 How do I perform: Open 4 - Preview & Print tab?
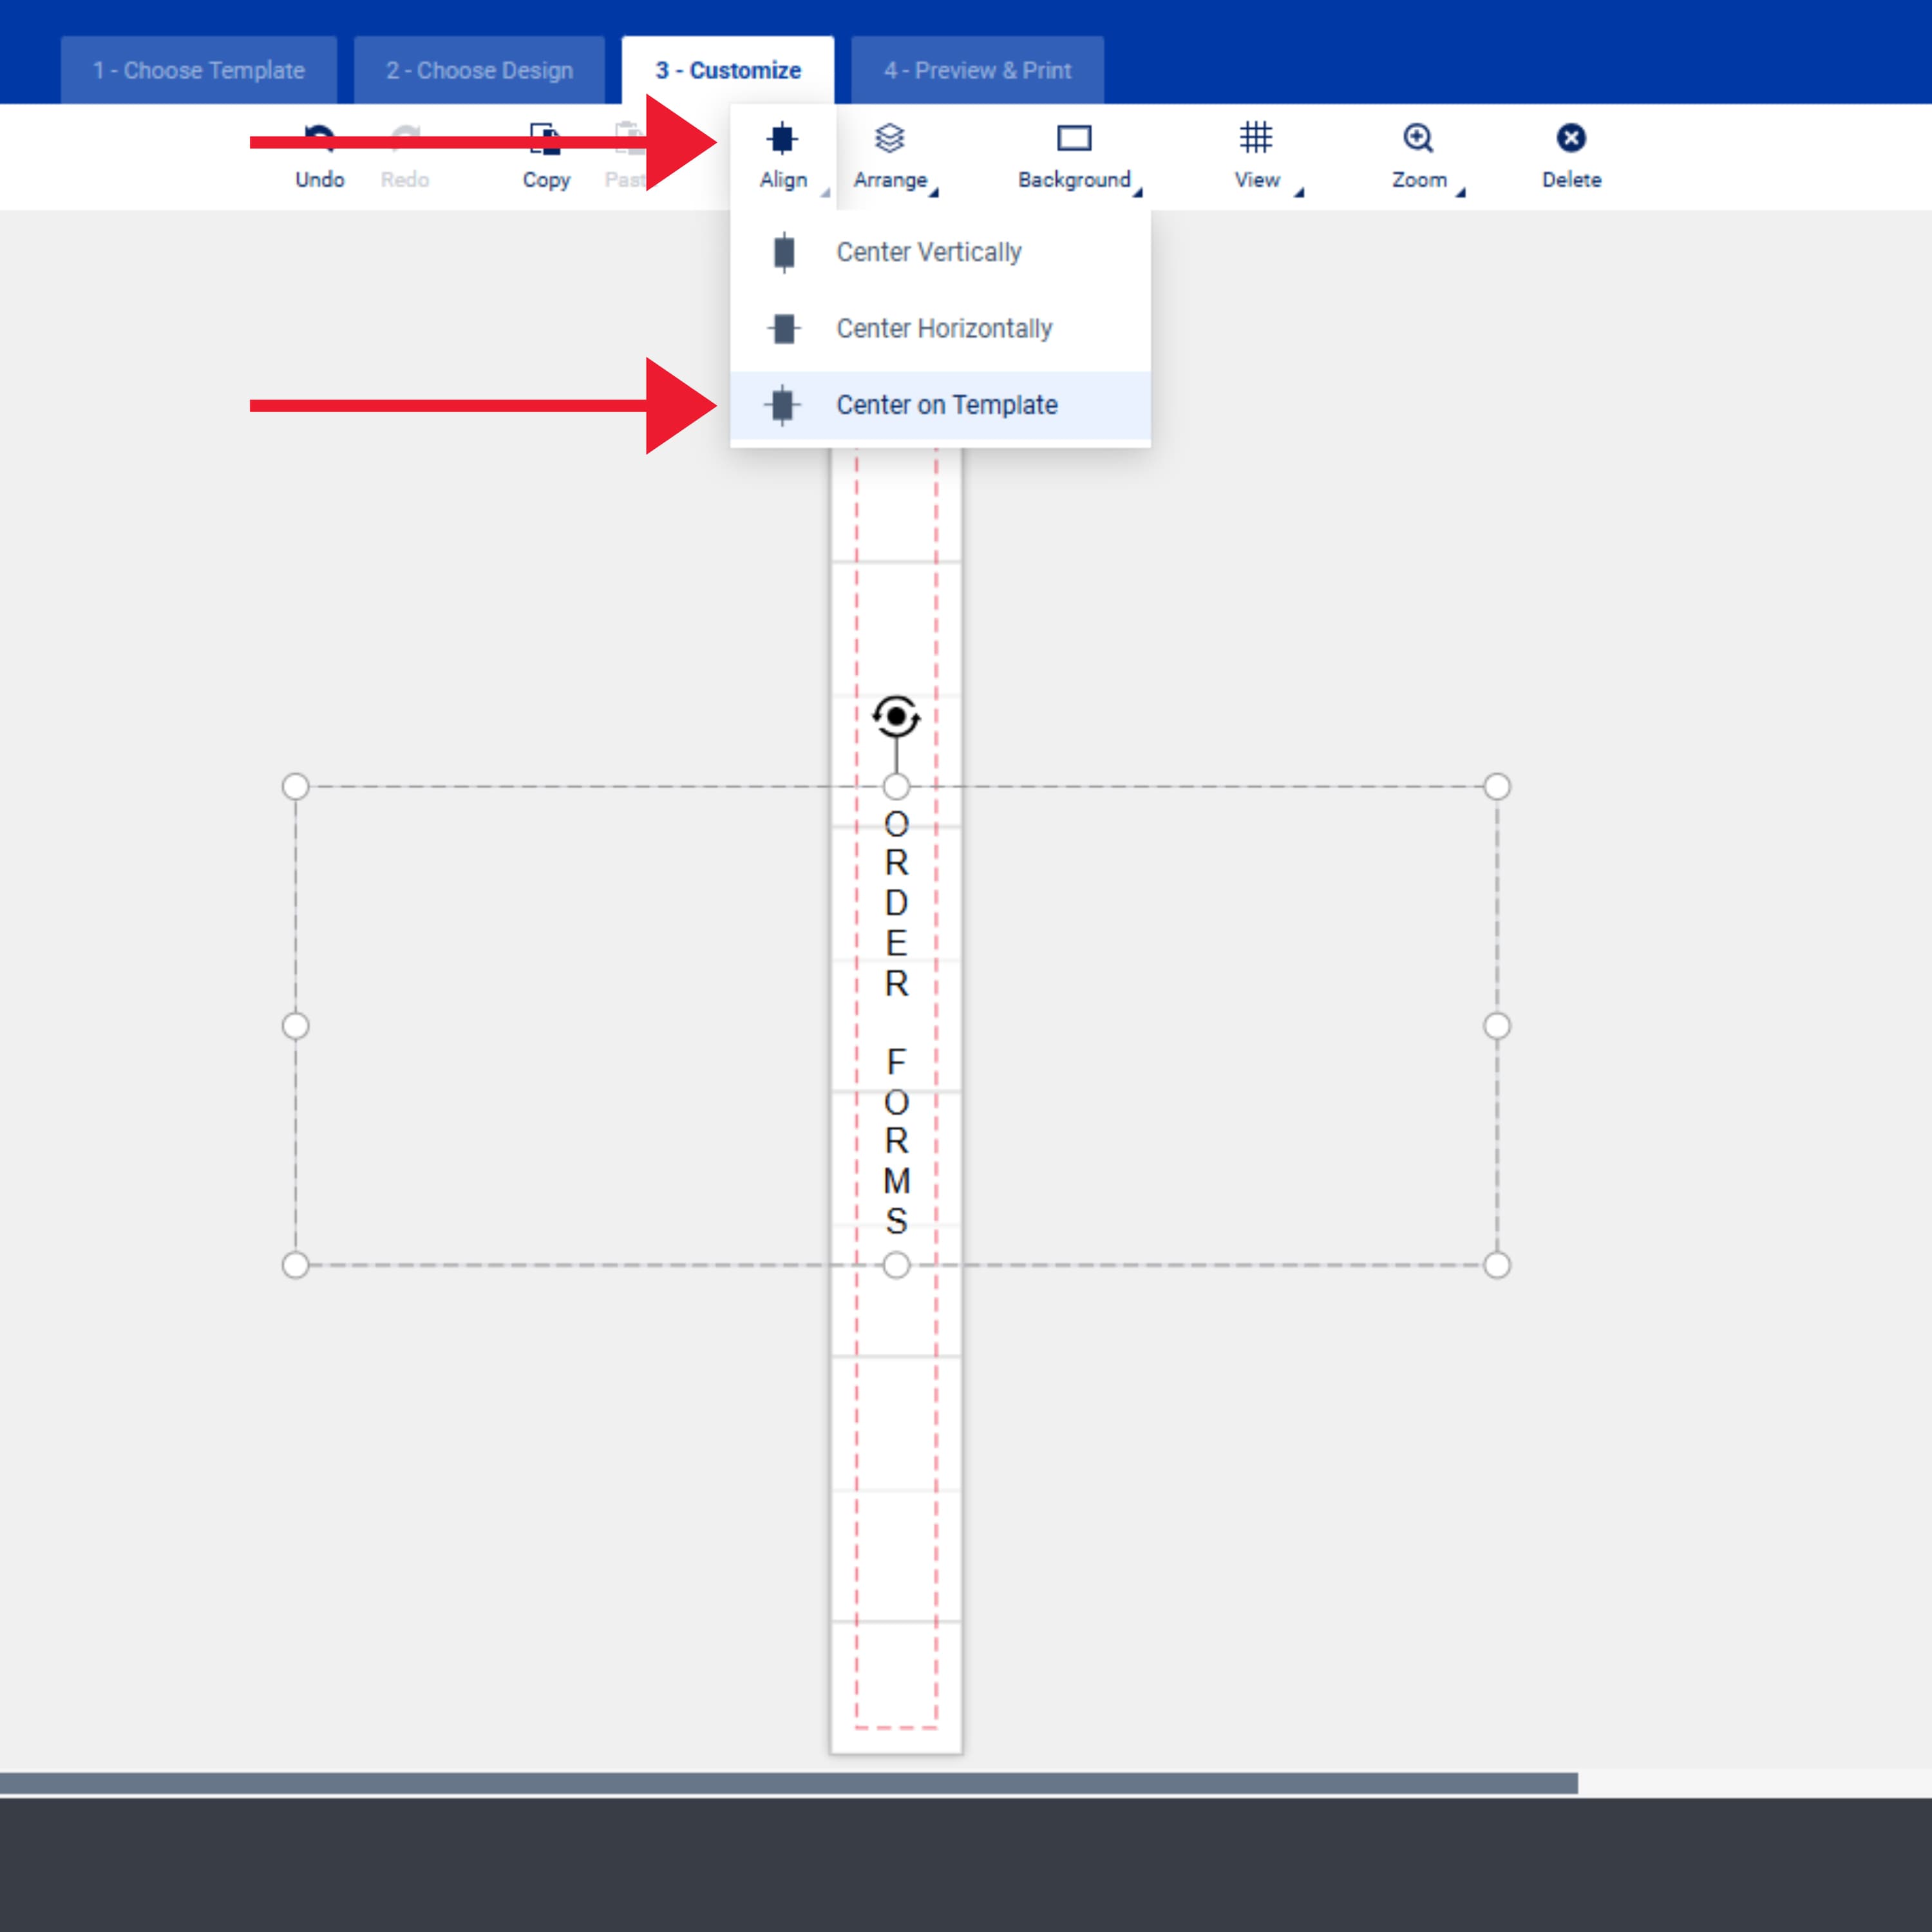pos(977,70)
